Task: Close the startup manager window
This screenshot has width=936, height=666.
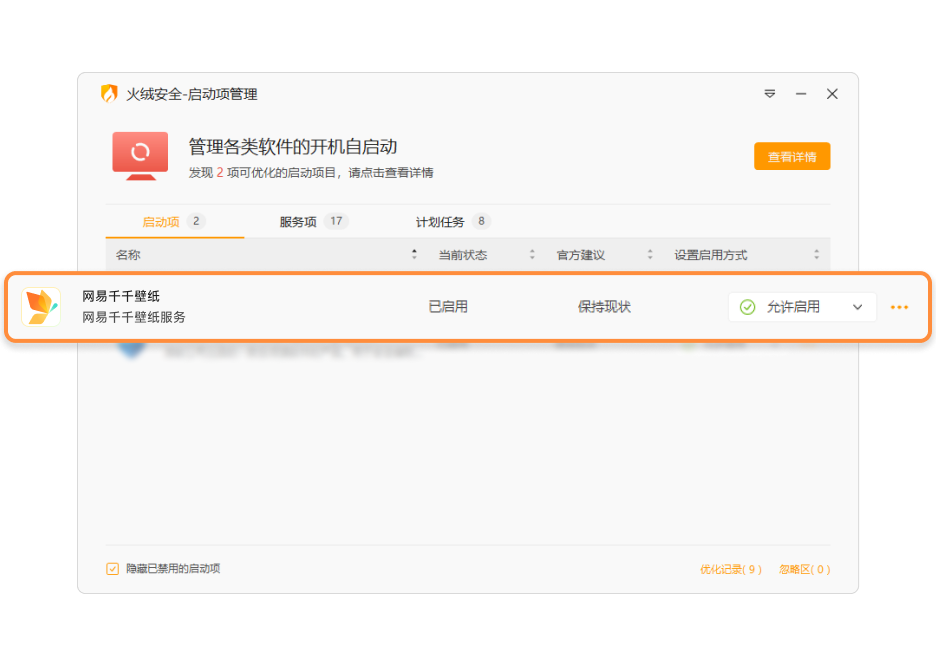Action: click(832, 94)
